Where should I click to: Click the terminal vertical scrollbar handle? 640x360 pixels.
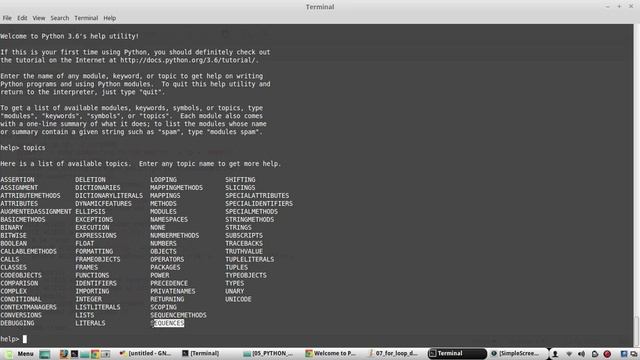[636, 331]
